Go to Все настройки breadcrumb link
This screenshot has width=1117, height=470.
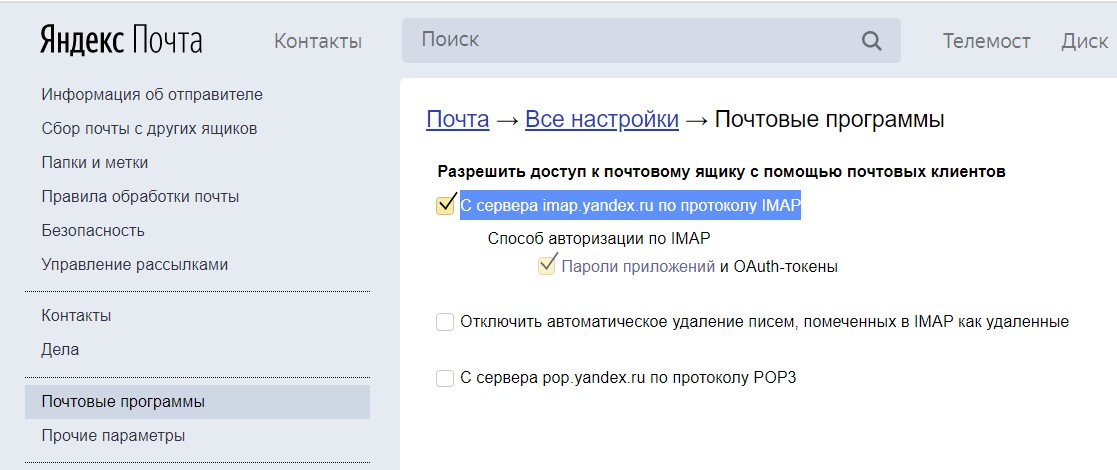pos(602,120)
